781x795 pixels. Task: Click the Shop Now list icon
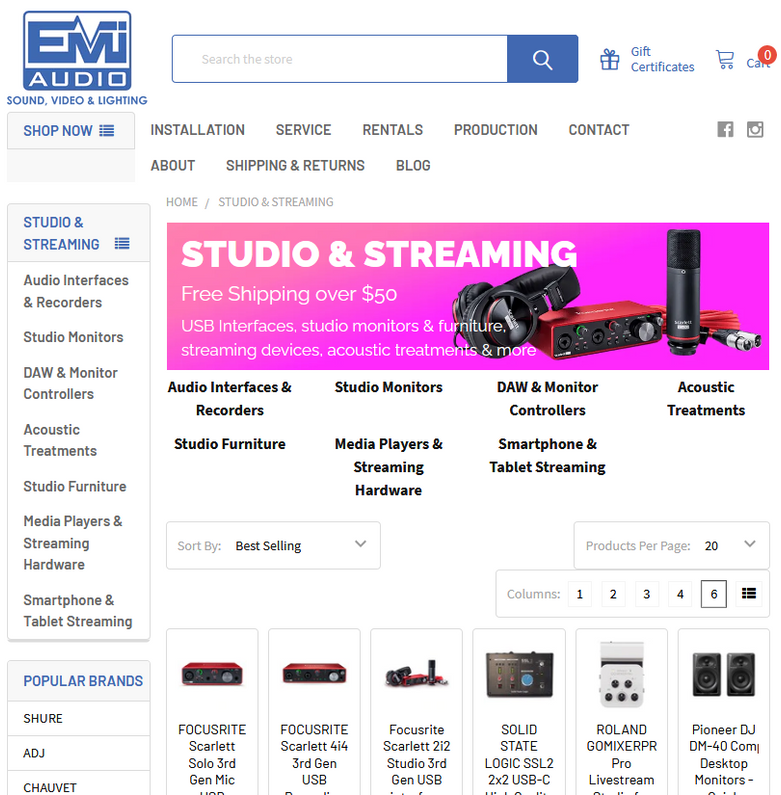point(106,131)
